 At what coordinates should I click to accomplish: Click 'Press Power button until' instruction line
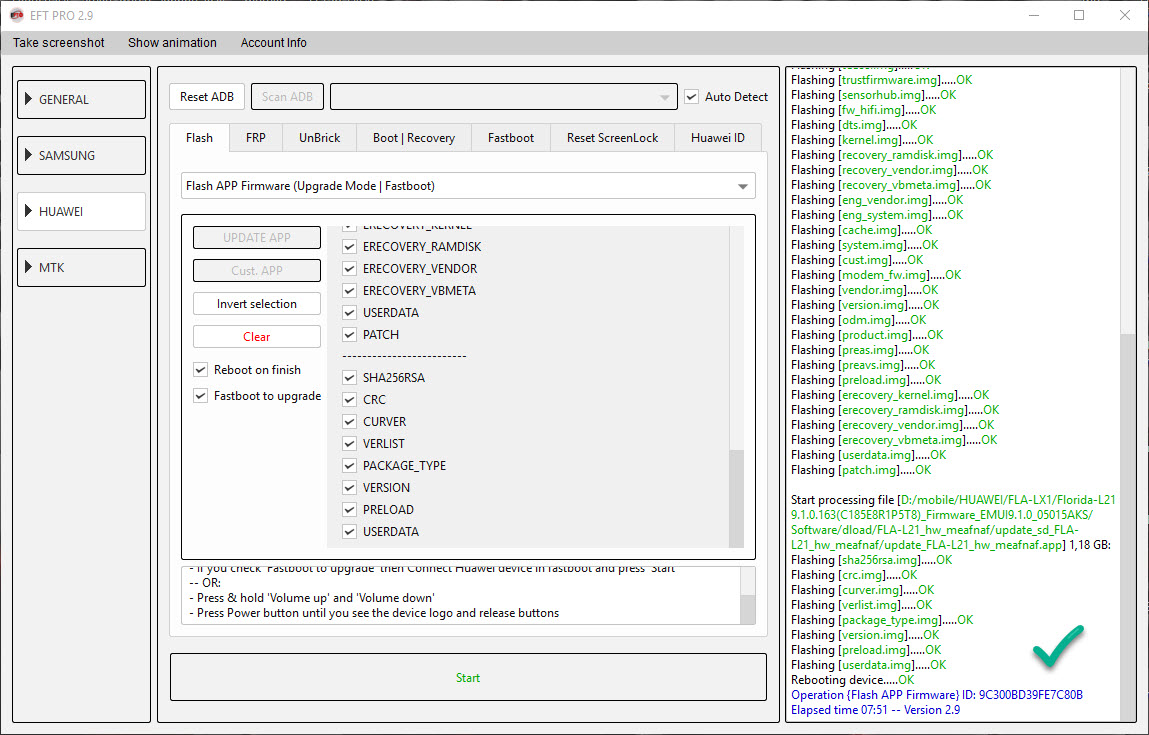pos(374,613)
